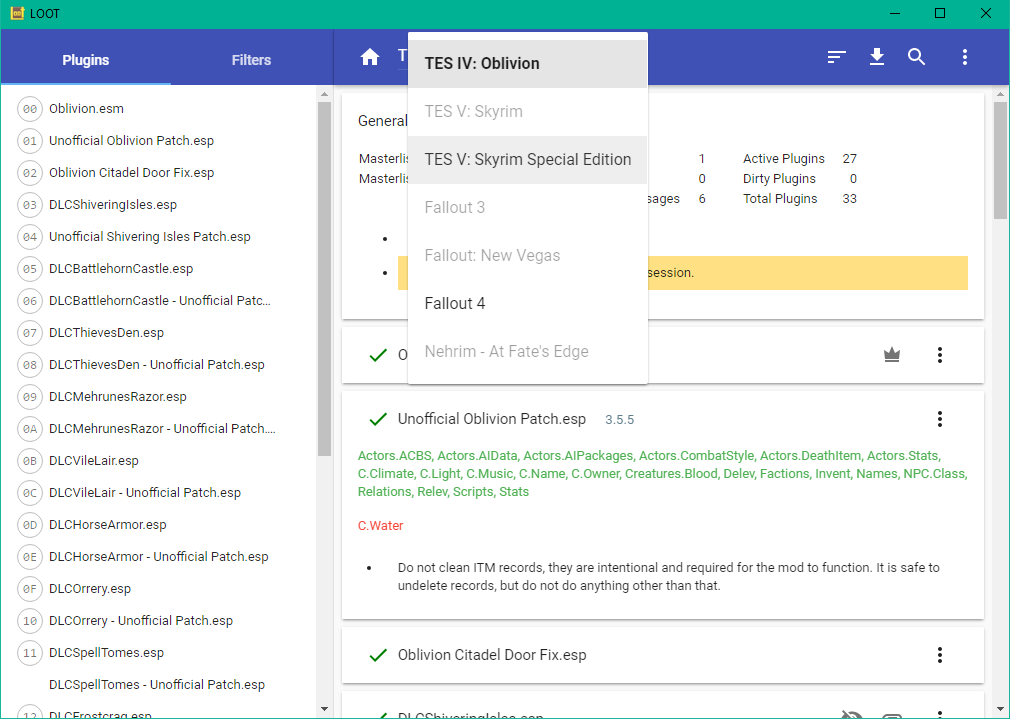
Task: Open three-dot menu for Unofficial Oblivion Patch.esp
Action: click(940, 419)
